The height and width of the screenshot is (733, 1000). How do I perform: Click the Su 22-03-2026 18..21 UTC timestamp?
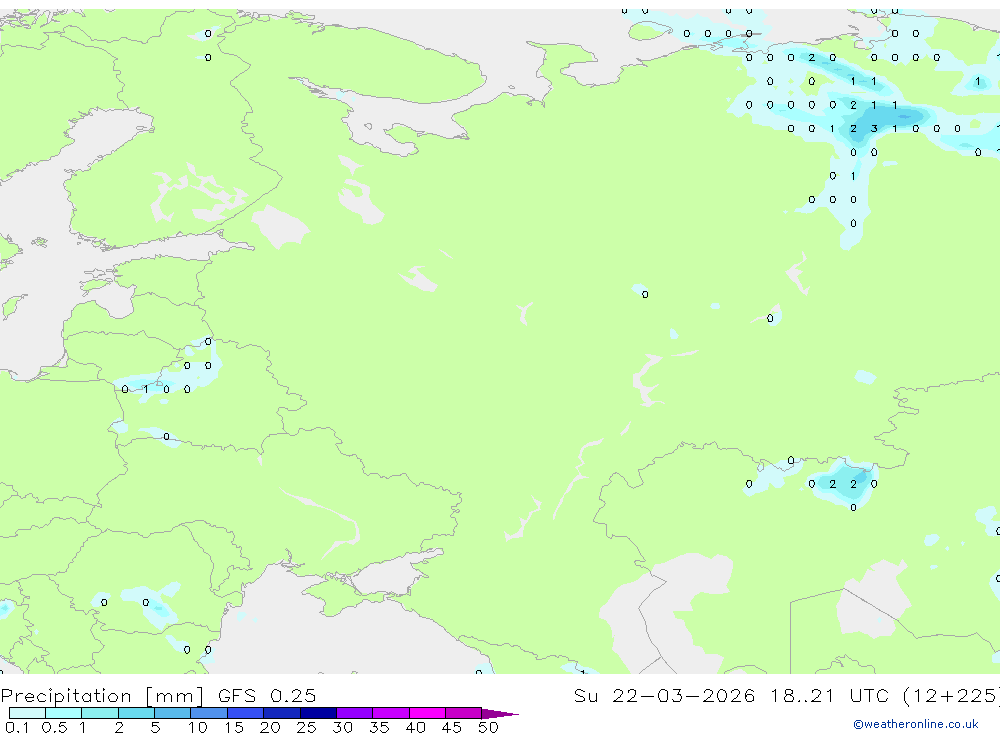point(786,695)
